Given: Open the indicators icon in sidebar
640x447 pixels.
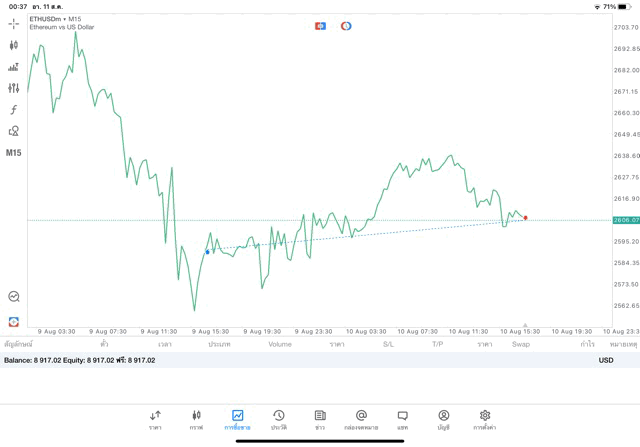Looking at the screenshot, I should point(14,67).
